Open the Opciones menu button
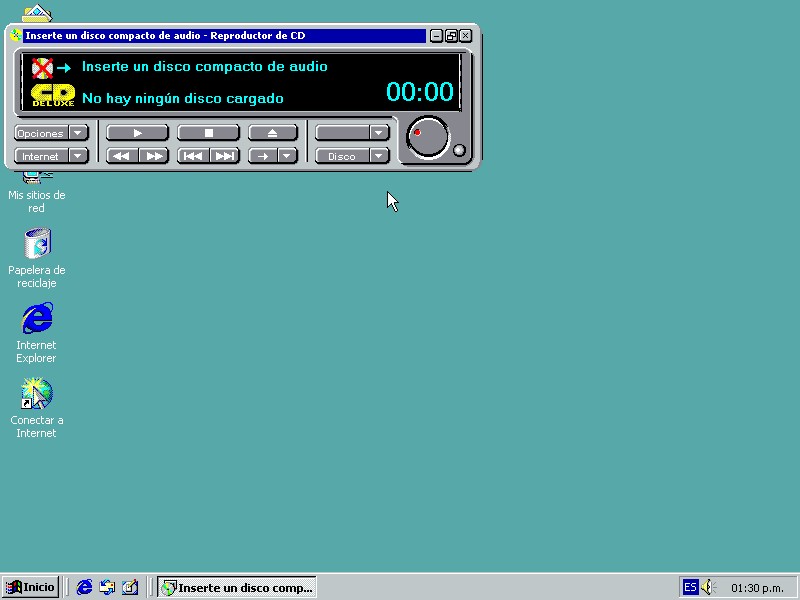The height and width of the screenshot is (600, 800). pos(41,133)
